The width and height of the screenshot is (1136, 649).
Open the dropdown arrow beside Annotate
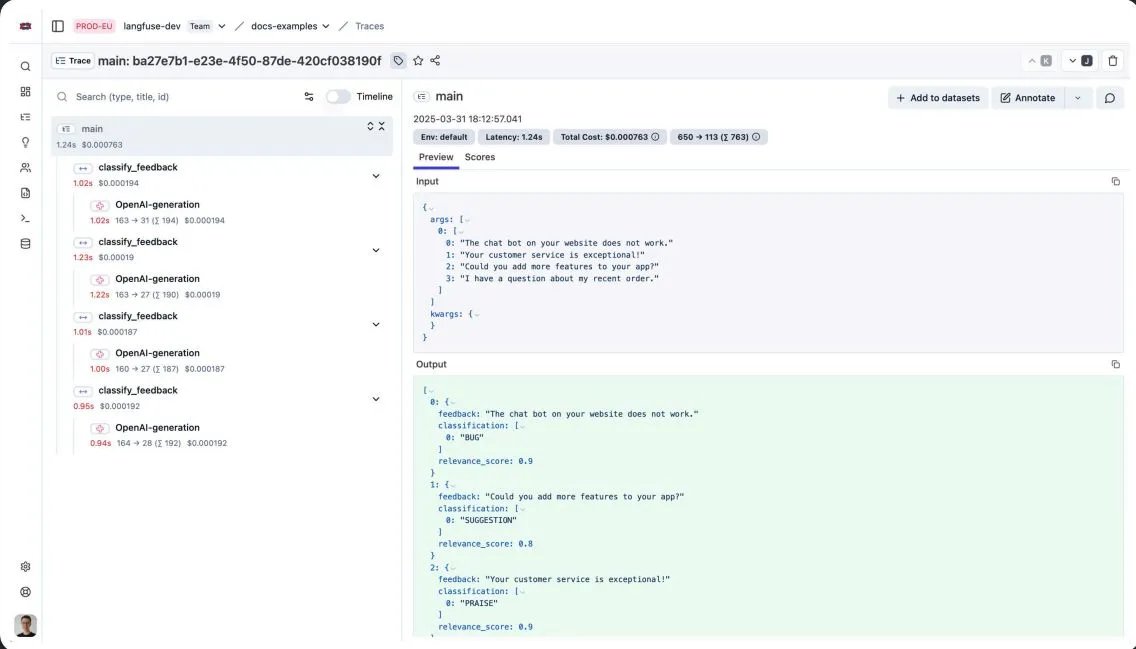[x=1077, y=98]
